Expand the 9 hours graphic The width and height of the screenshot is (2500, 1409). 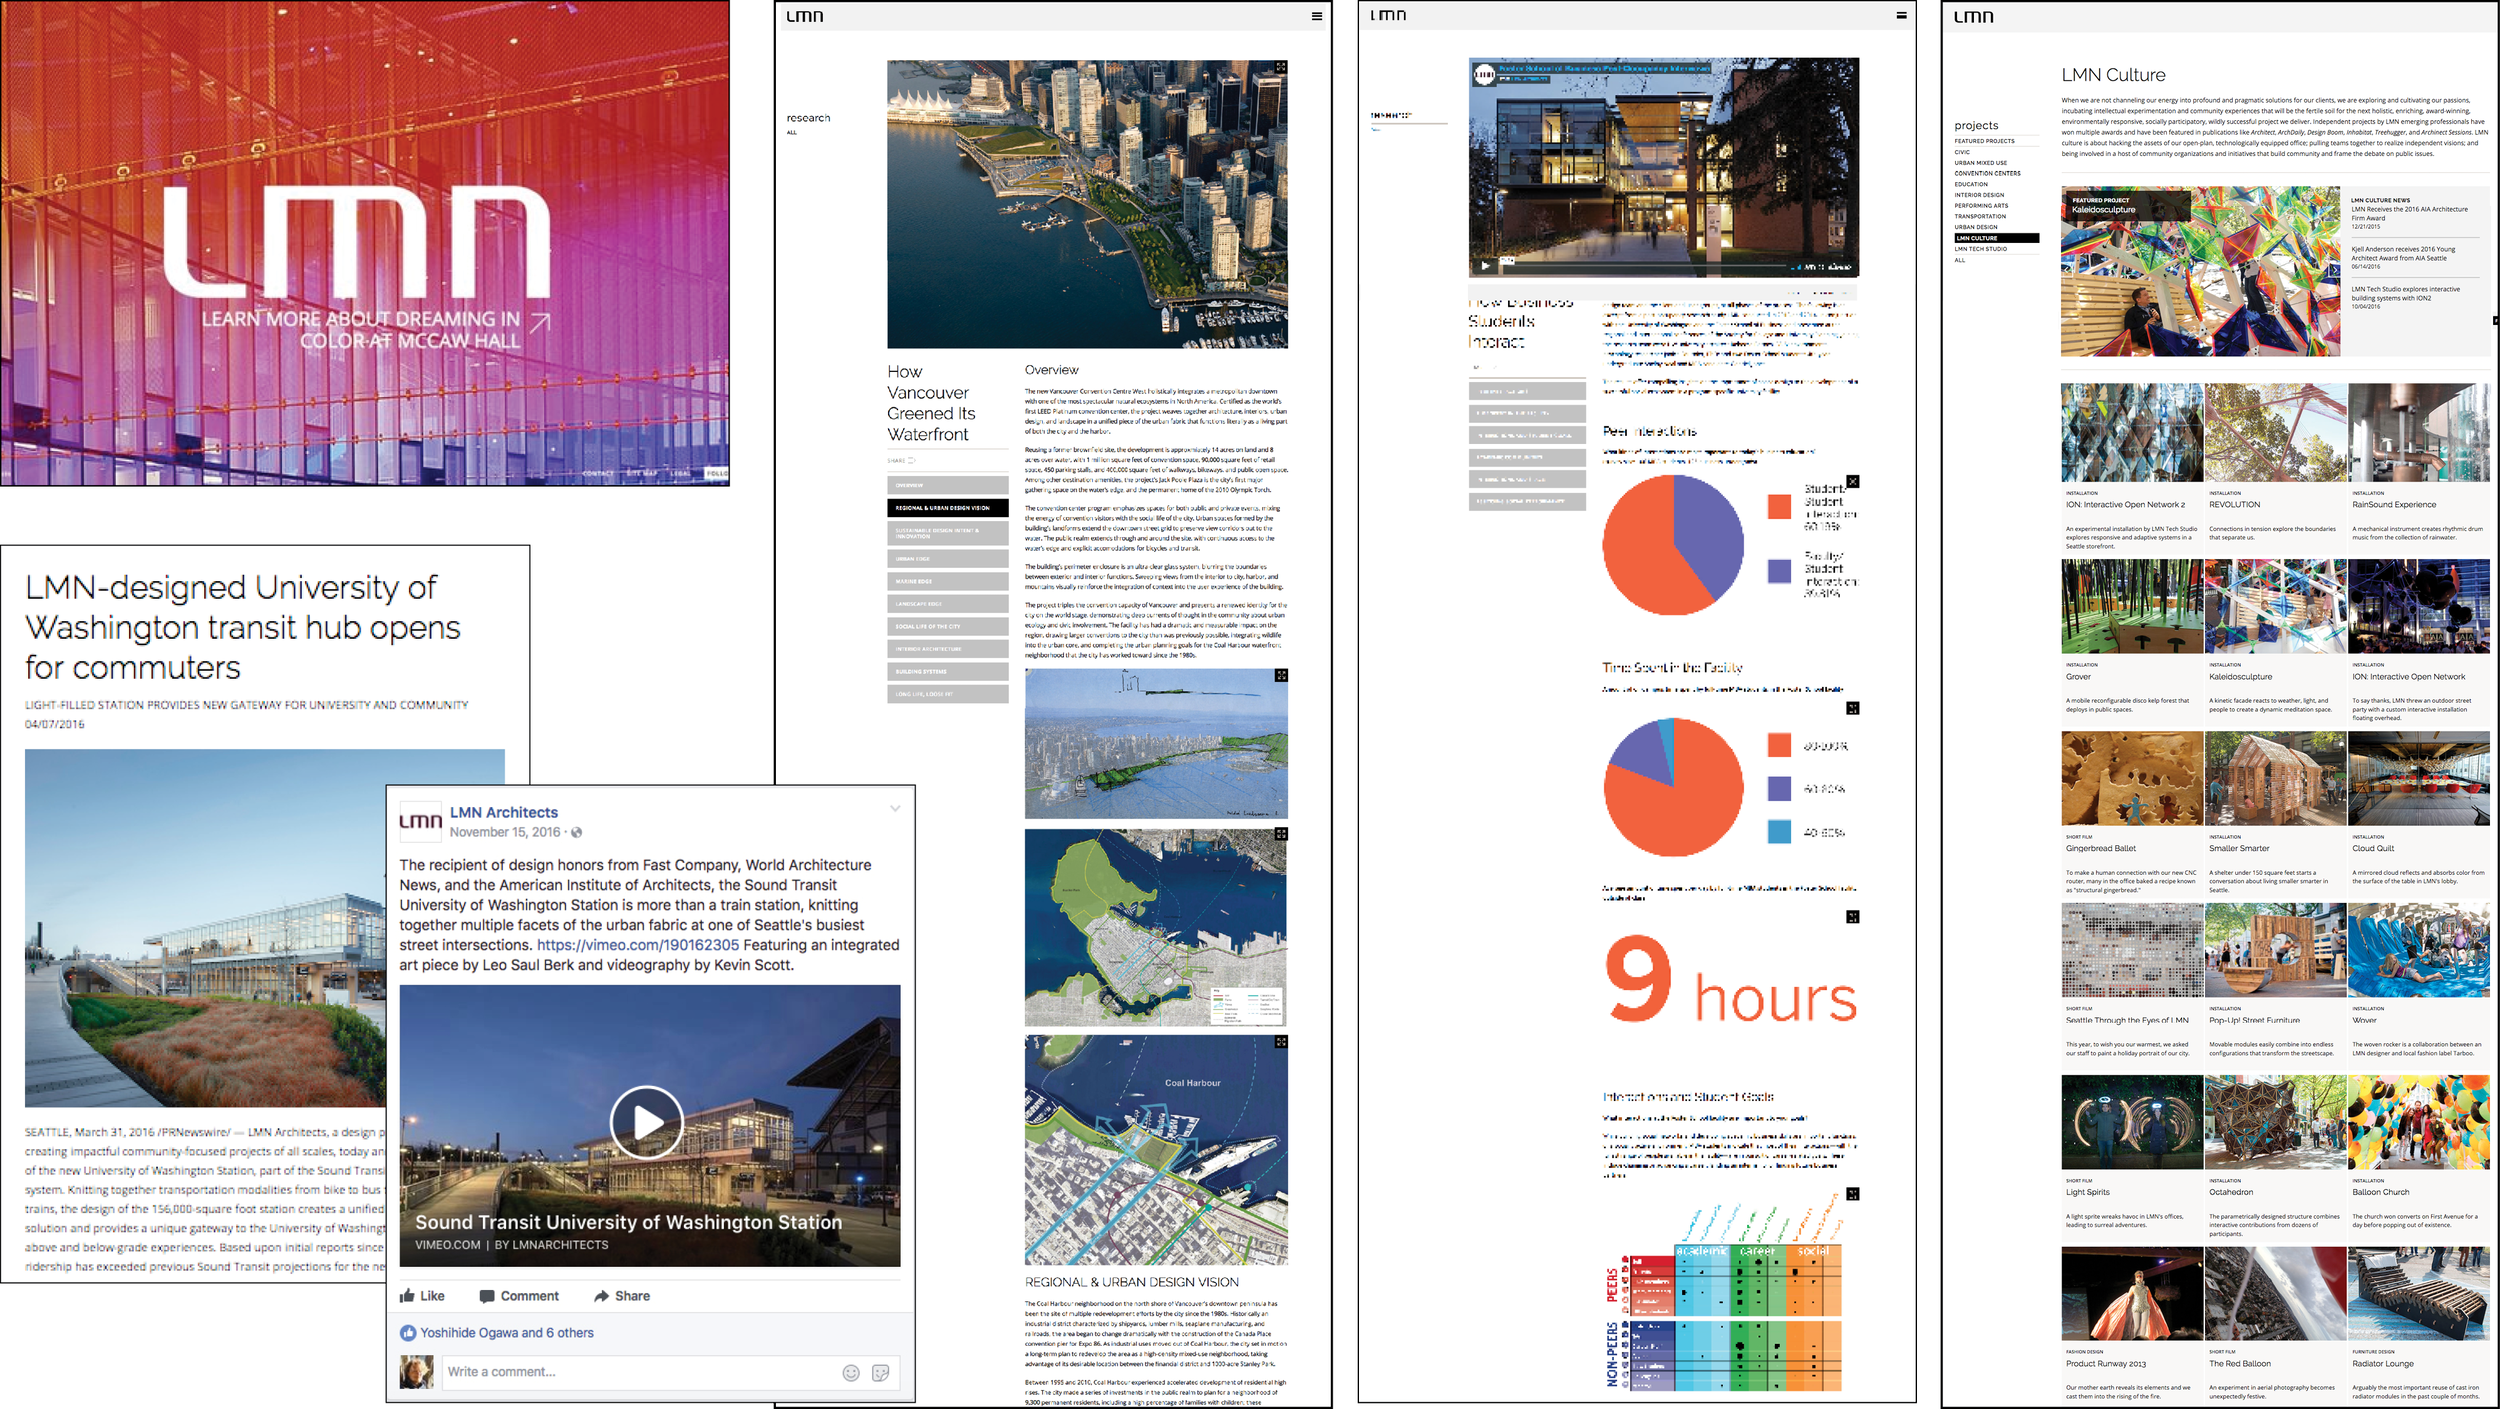pos(1852,917)
